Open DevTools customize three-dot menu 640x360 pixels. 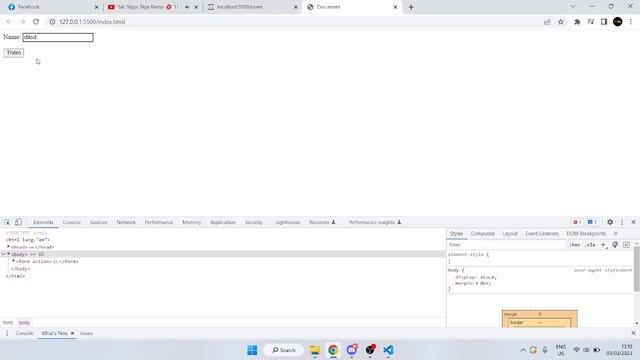pos(622,222)
